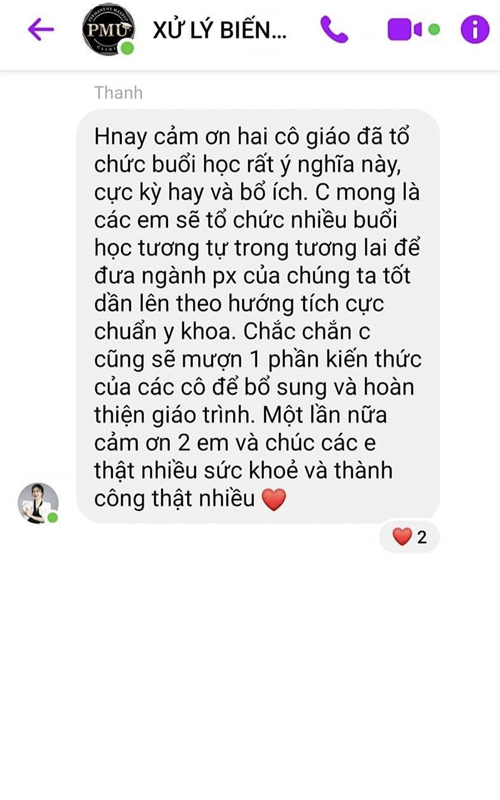View who reacted via heart reaction pill
Screen dimensions: 500x800
(x=410, y=537)
